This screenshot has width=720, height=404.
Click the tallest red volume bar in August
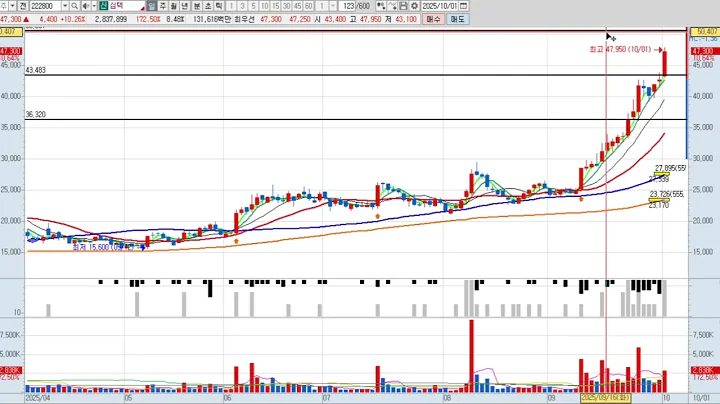pyautogui.click(x=472, y=356)
